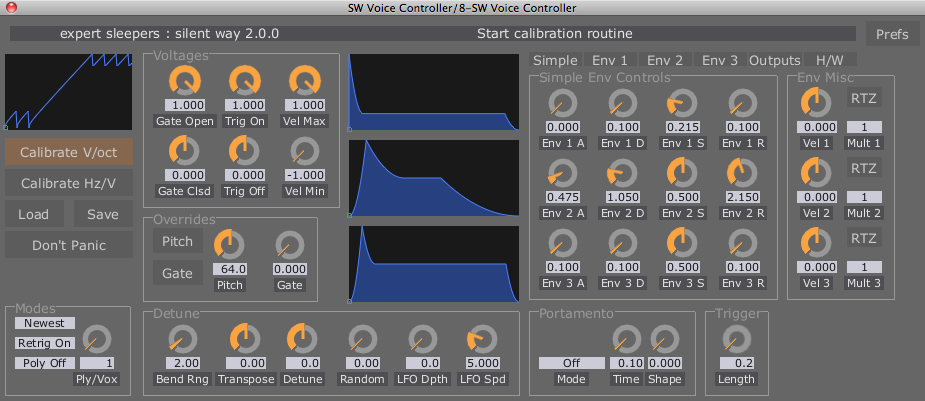
Task: Click the Random detune knob
Action: pyautogui.click(x=362, y=338)
